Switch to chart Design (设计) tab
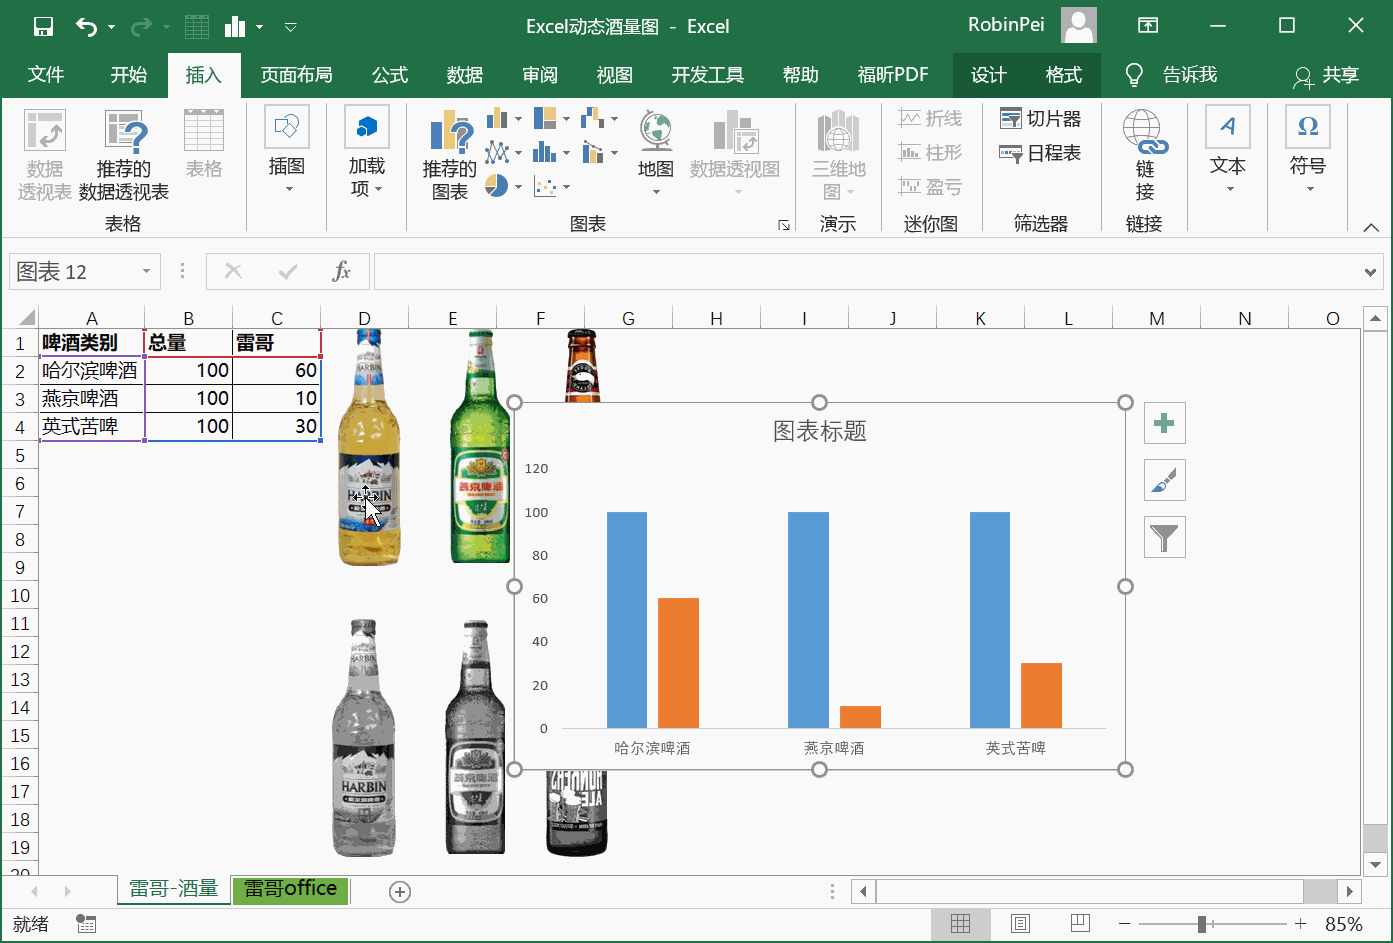Image resolution: width=1393 pixels, height=943 pixels. coord(988,75)
